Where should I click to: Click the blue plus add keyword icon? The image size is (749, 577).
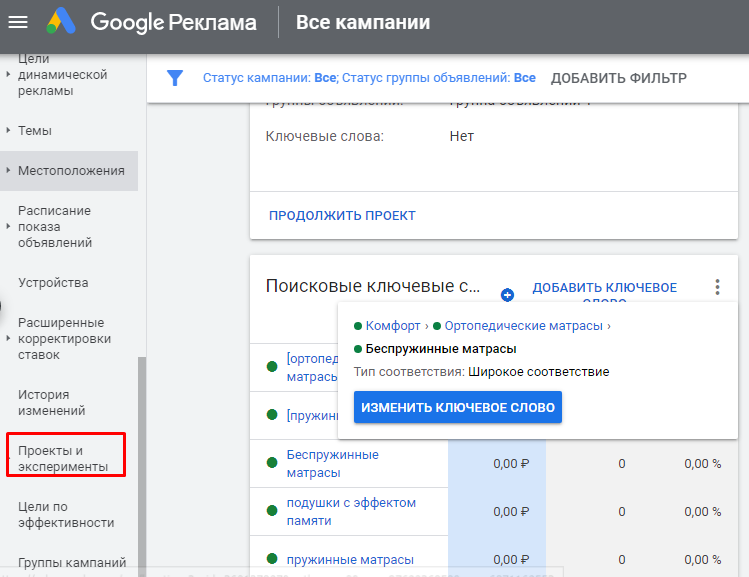pyautogui.click(x=507, y=295)
